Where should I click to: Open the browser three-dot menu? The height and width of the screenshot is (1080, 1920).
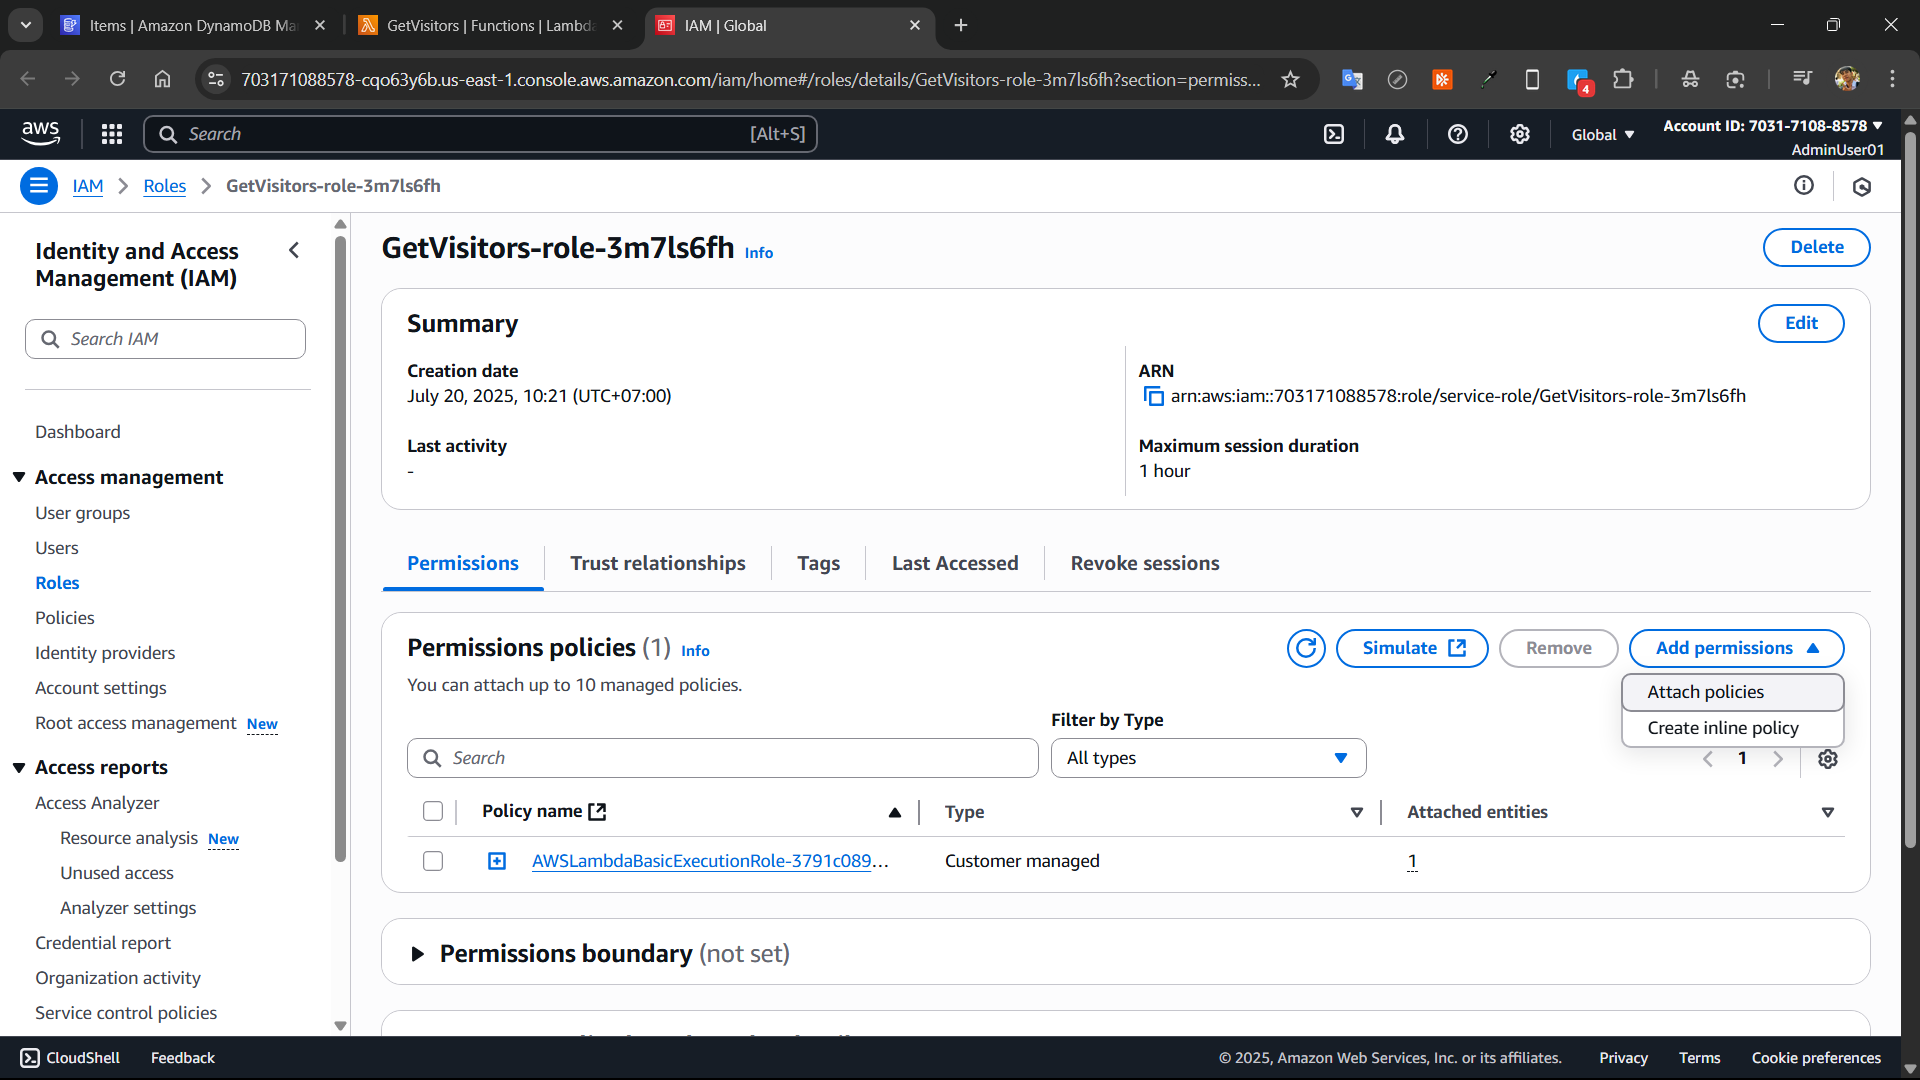1892,79
